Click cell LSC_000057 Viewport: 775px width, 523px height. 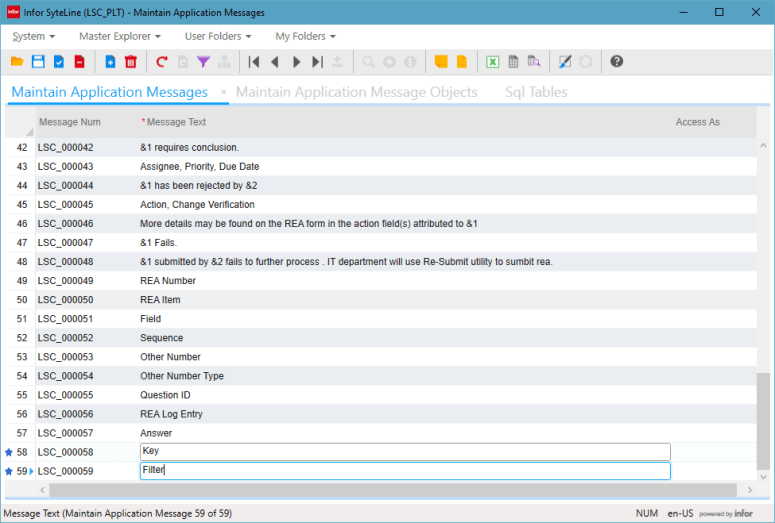[65, 433]
